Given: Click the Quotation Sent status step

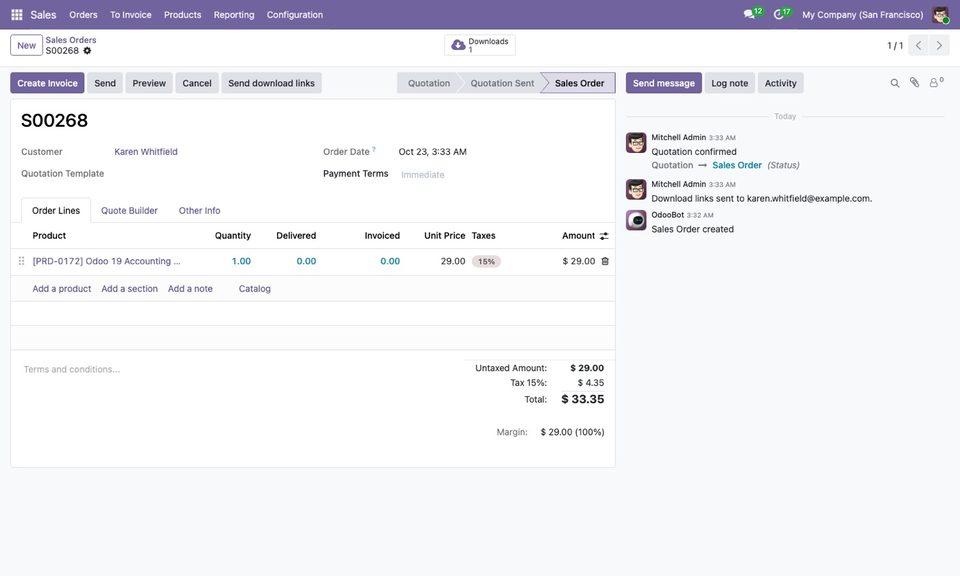Looking at the screenshot, I should [x=502, y=83].
